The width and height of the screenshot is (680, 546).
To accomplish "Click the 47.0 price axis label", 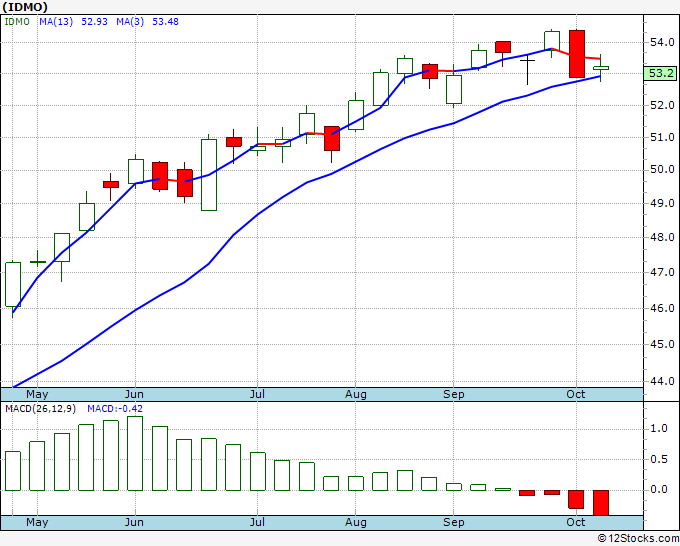I will pyautogui.click(x=662, y=272).
